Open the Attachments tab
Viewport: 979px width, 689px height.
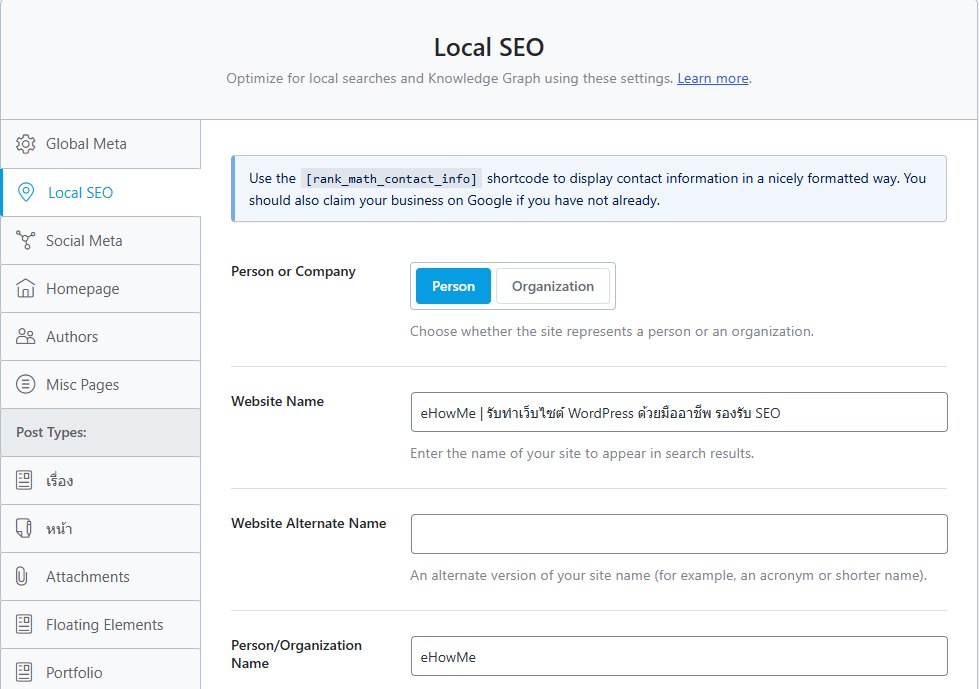(101, 577)
